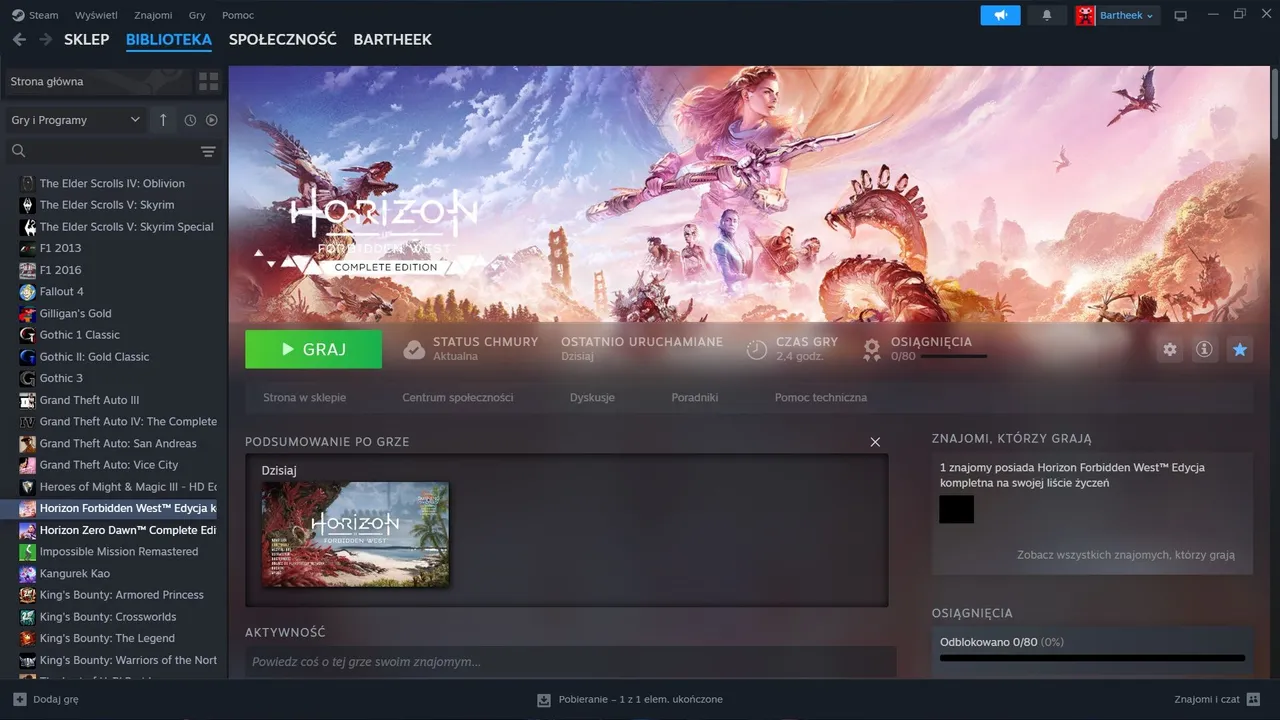
Task: Go to the SKLEP tab
Action: 86,39
